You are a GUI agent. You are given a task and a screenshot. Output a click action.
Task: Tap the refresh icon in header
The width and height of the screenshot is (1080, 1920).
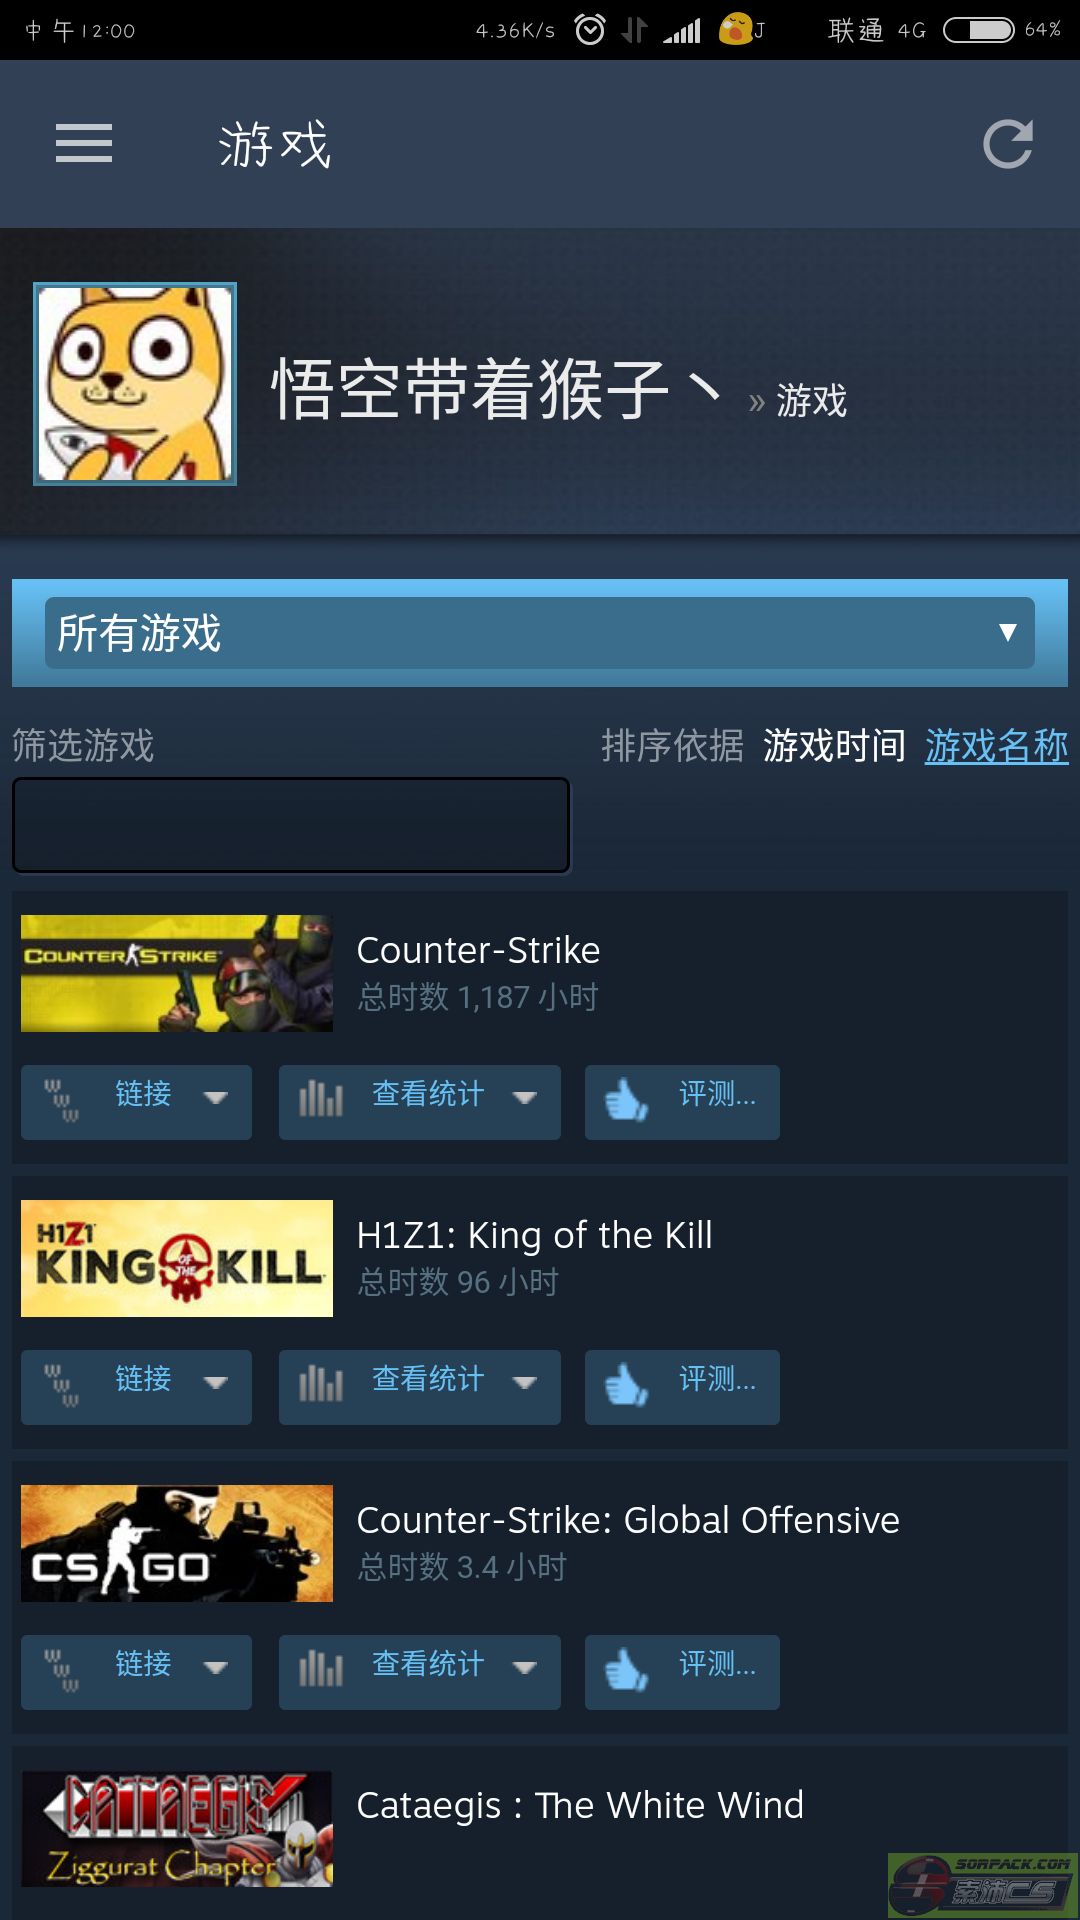(x=1007, y=144)
